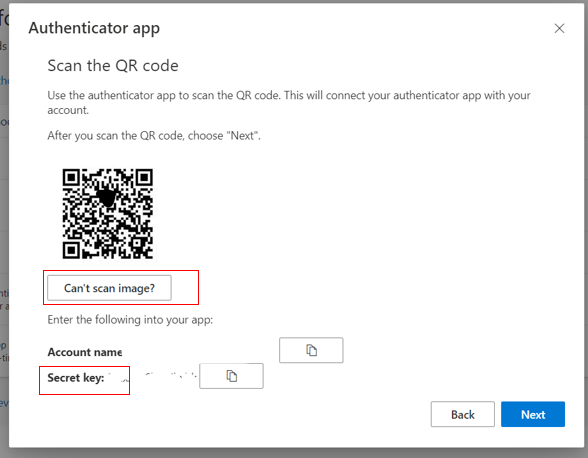Select the "Scan the QR code" heading
588x458 pixels.
(113, 66)
